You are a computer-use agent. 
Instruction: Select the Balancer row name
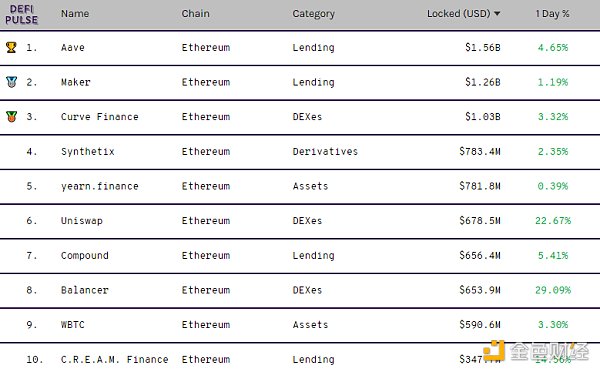(85, 290)
